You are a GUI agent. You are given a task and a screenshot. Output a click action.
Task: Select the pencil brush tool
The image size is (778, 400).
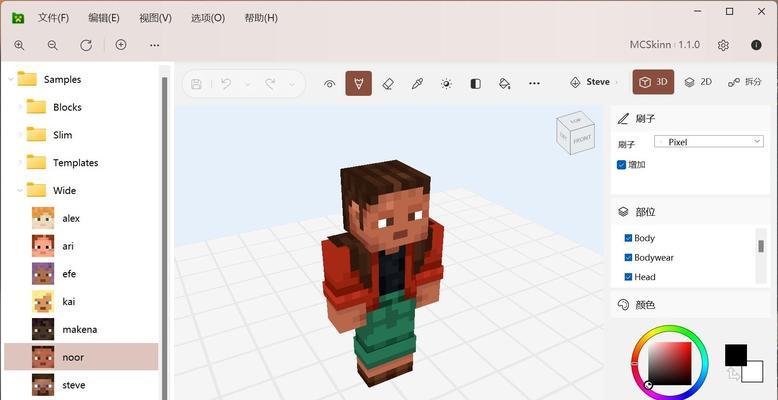[x=358, y=83]
